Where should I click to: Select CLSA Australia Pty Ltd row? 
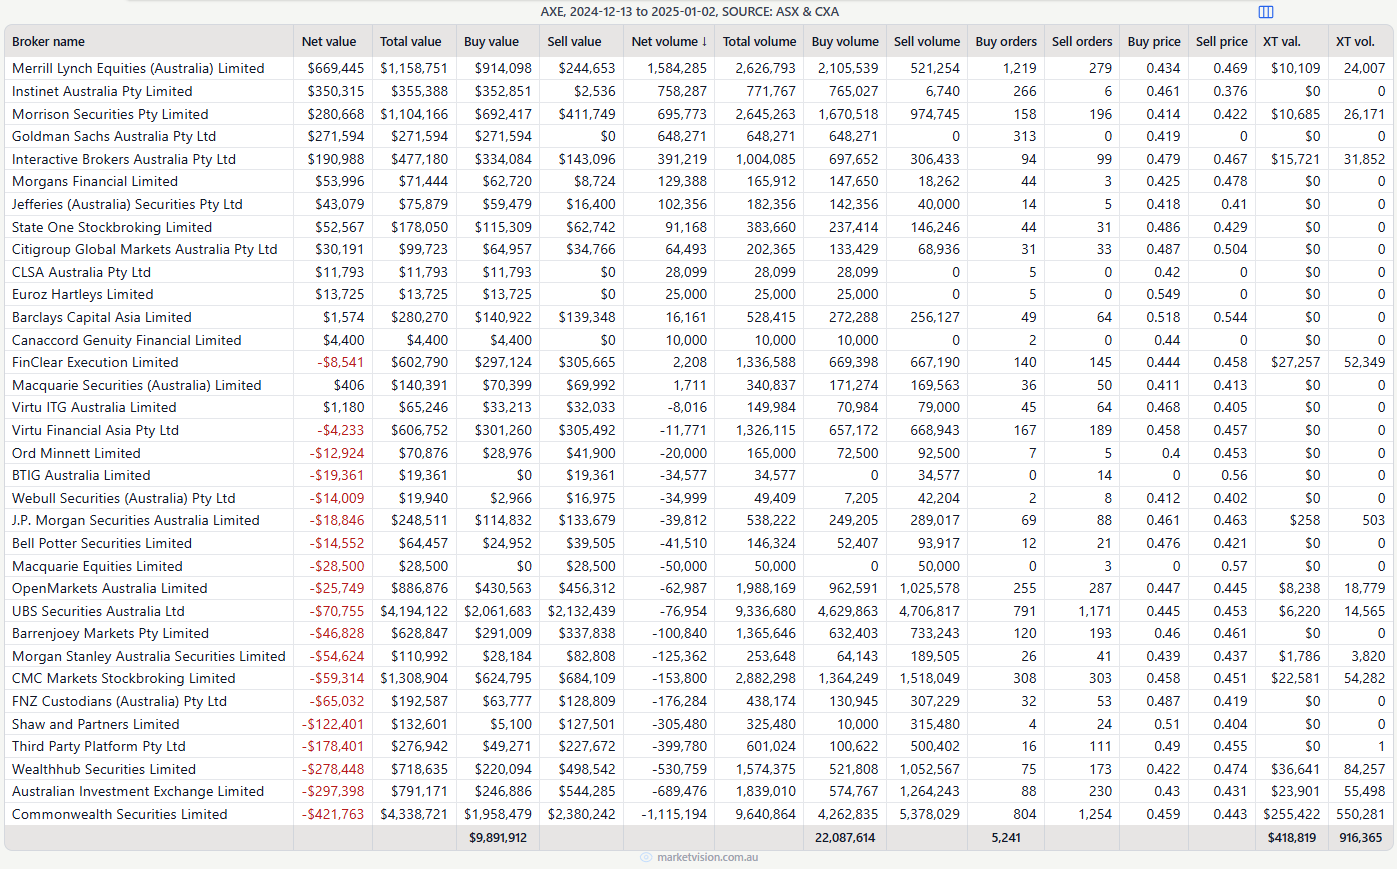pyautogui.click(x=698, y=272)
